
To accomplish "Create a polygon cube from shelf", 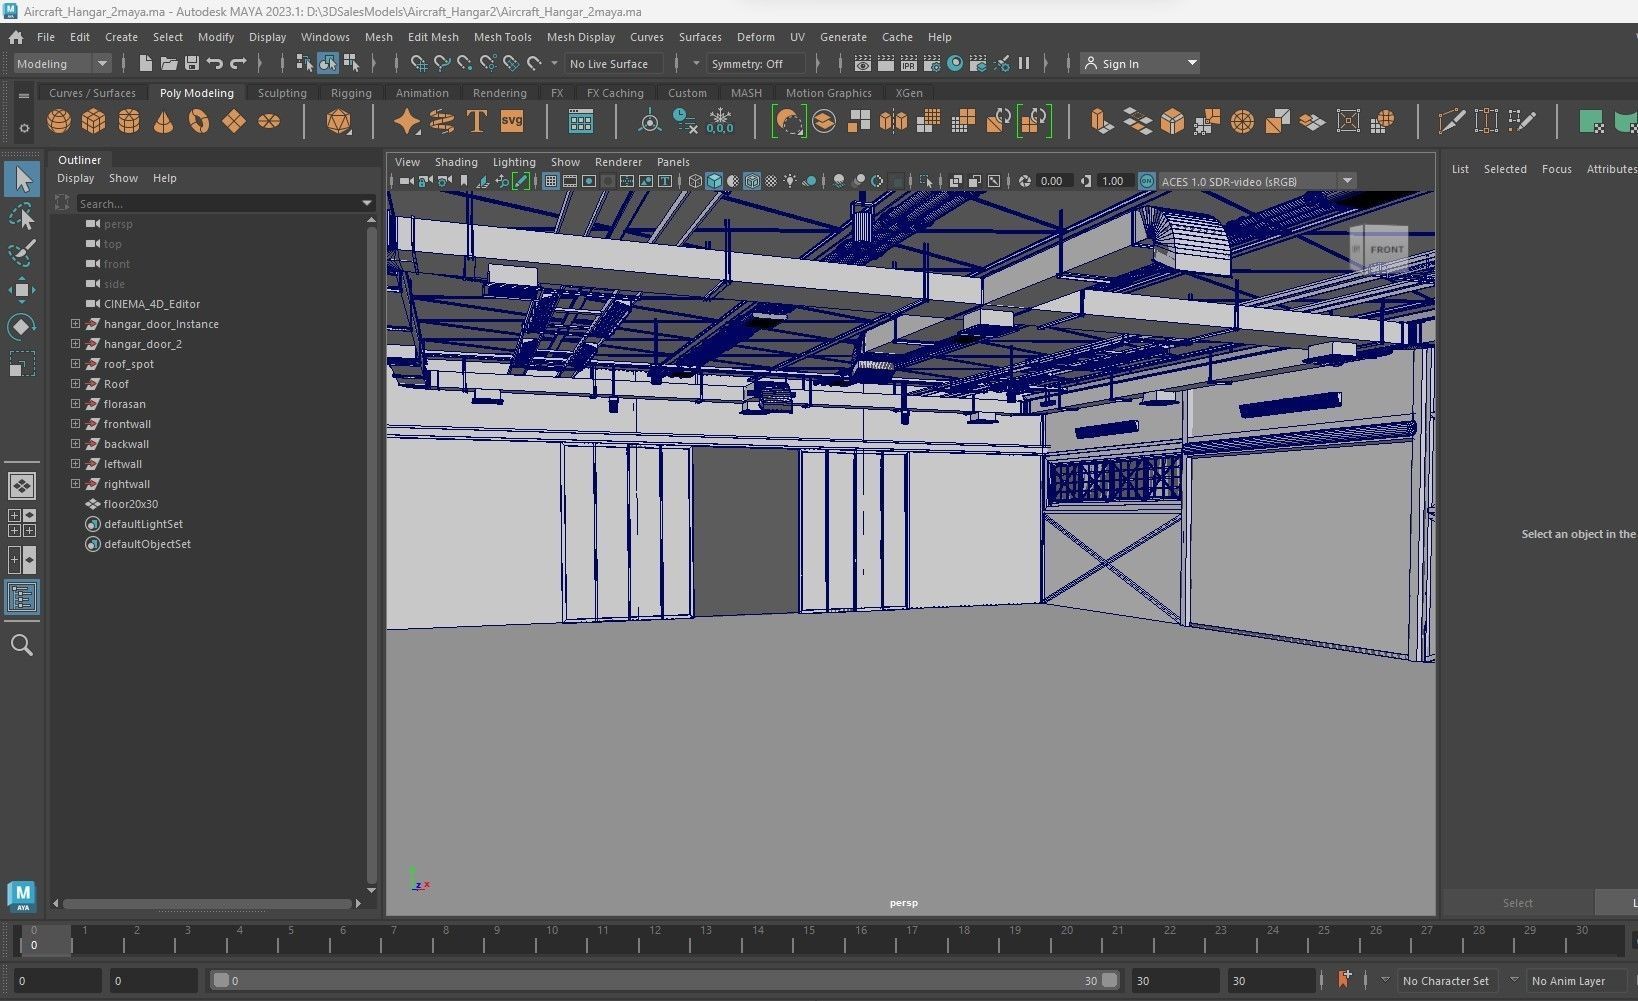I will pos(94,122).
